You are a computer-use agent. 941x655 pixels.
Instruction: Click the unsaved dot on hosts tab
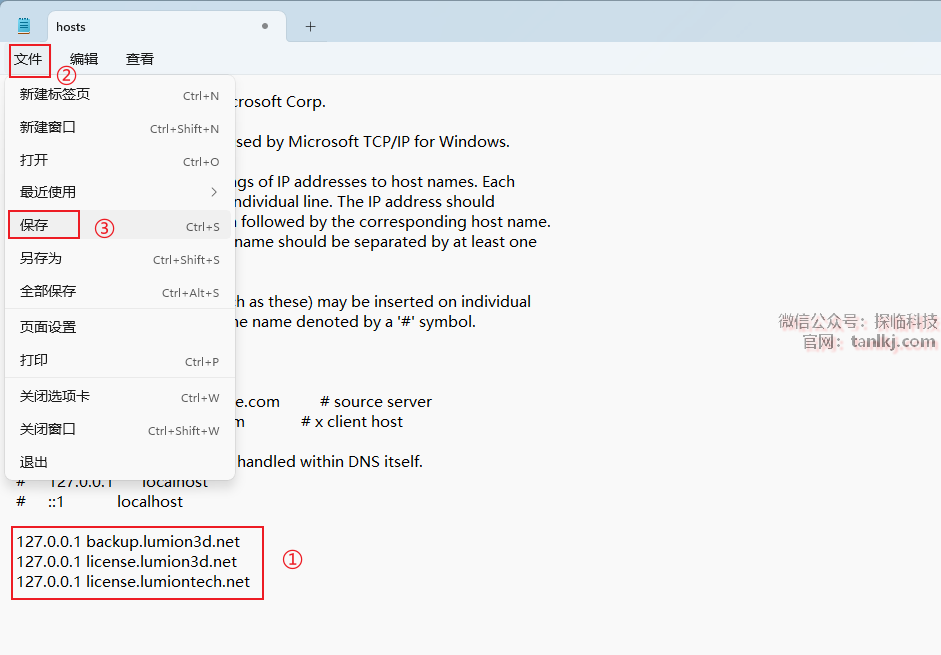(265, 27)
